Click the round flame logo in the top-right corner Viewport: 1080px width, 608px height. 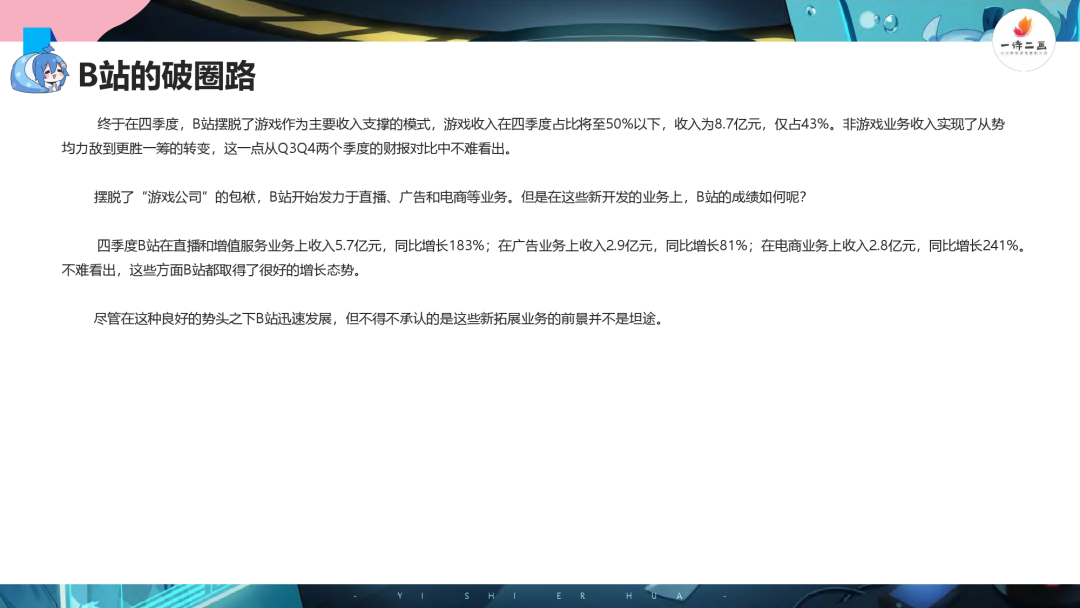1024,39
